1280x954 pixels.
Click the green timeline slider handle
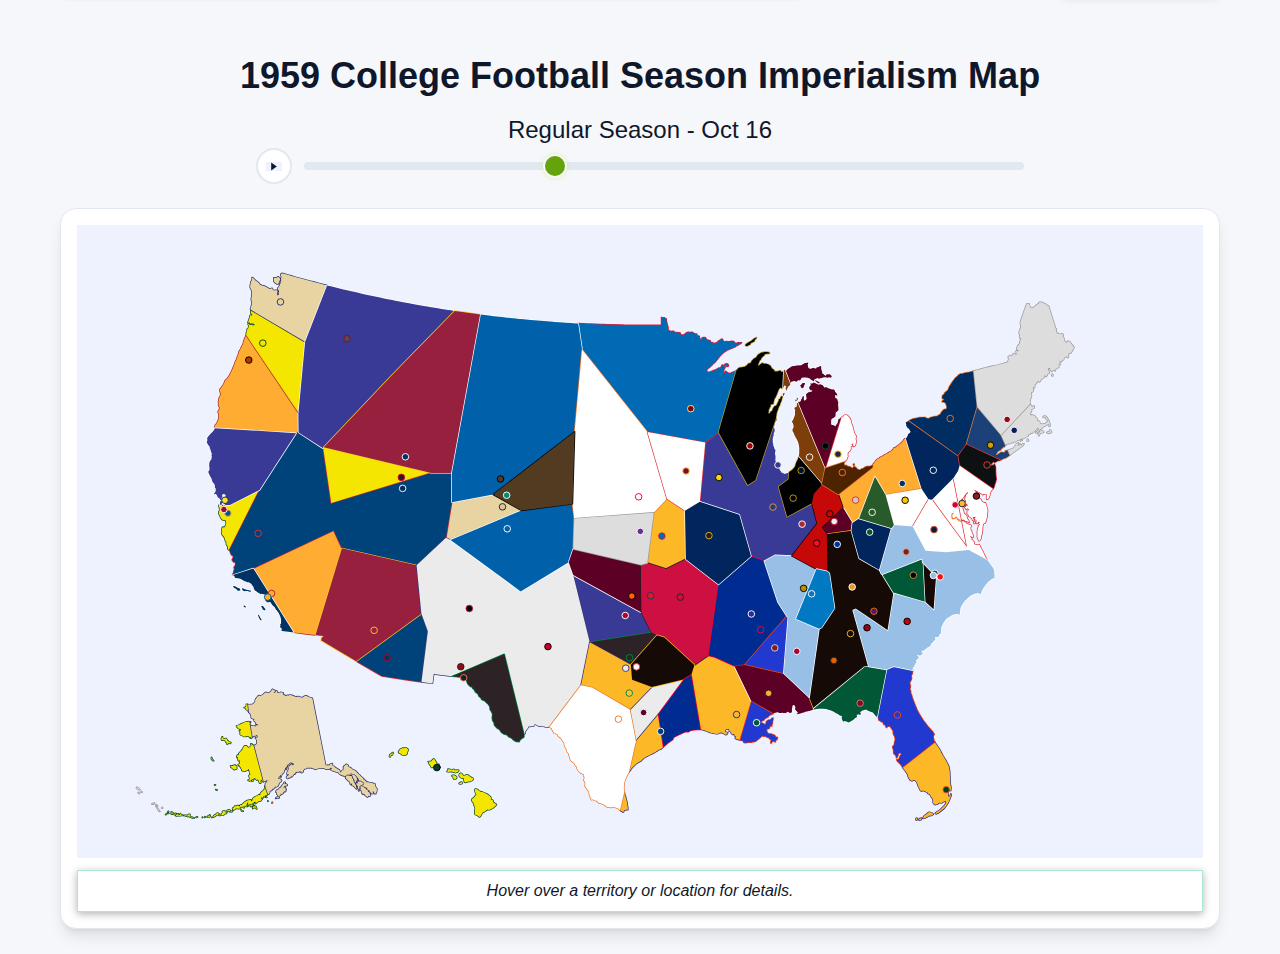pyautogui.click(x=553, y=166)
